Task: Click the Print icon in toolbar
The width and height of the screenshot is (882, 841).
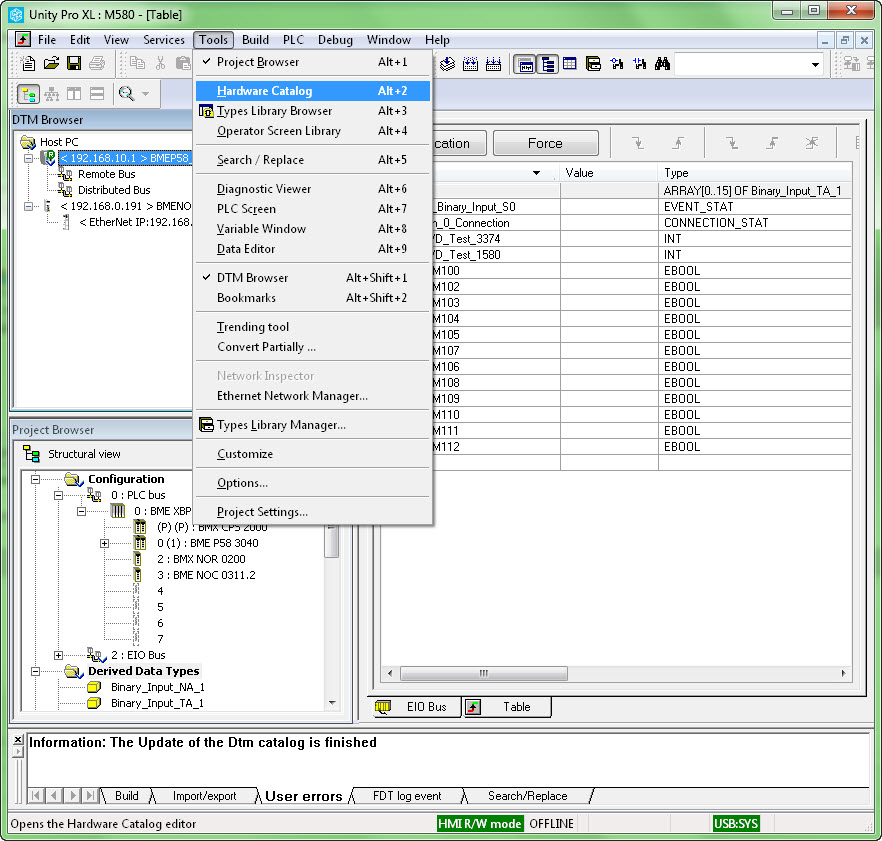Action: tap(97, 63)
